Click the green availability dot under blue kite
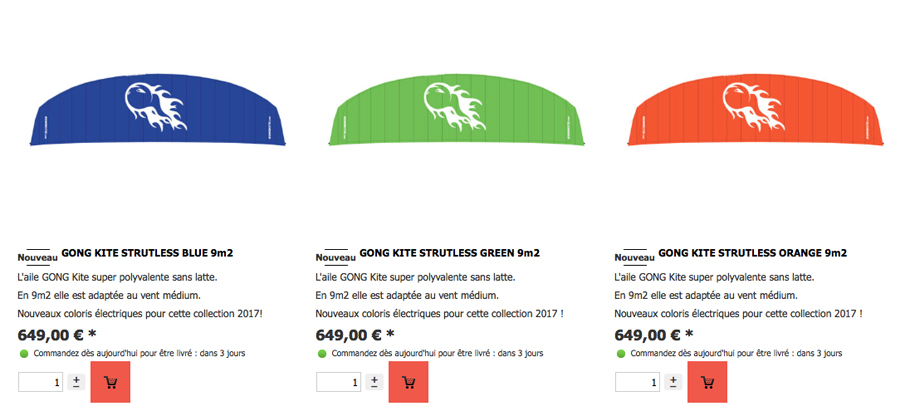This screenshot has width=910, height=416. pyautogui.click(x=24, y=353)
